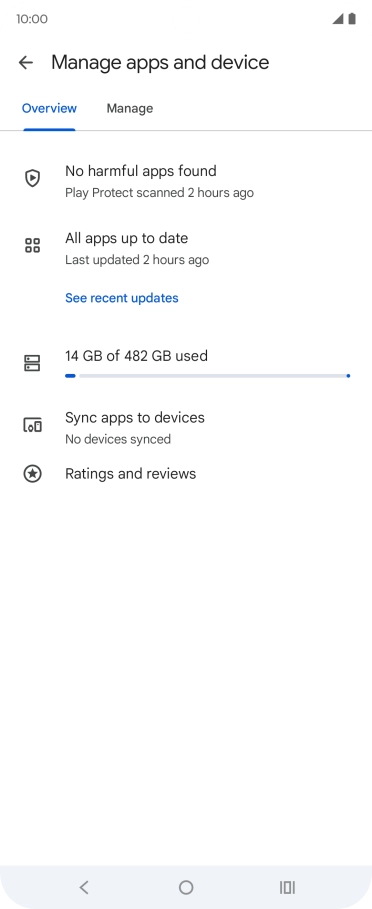This screenshot has height=909, width=372.
Task: Tap the ratings star icon
Action: click(32, 474)
